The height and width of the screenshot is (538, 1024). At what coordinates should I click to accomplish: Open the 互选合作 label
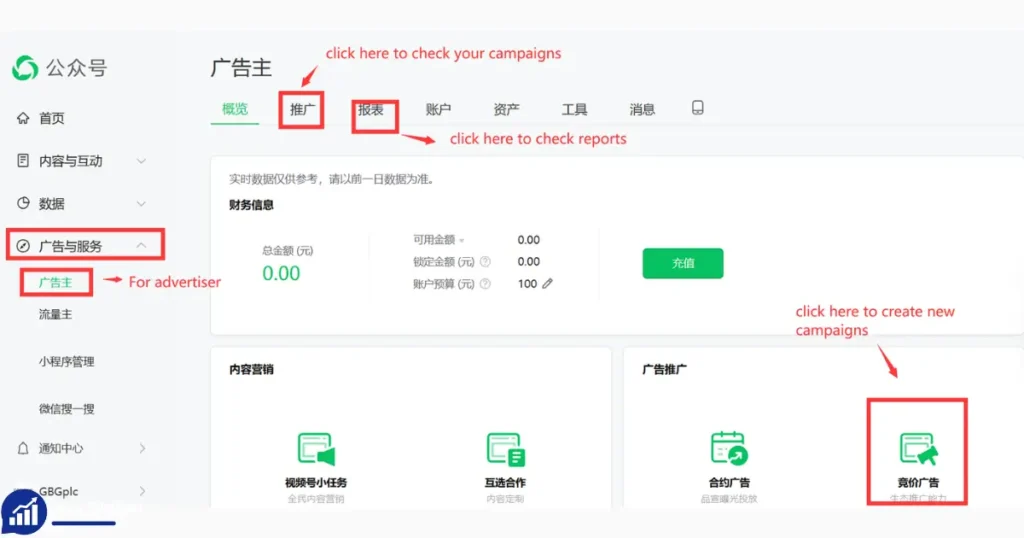(505, 483)
